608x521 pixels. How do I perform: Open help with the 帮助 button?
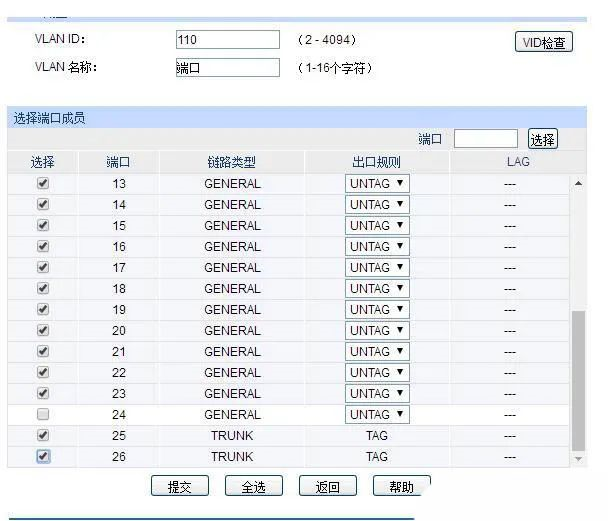(402, 486)
